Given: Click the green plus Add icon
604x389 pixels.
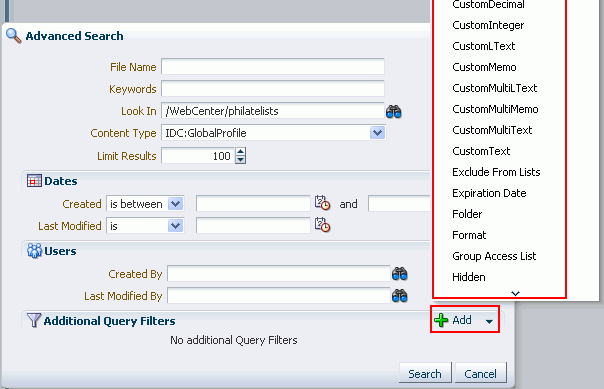Looking at the screenshot, I should (x=441, y=320).
